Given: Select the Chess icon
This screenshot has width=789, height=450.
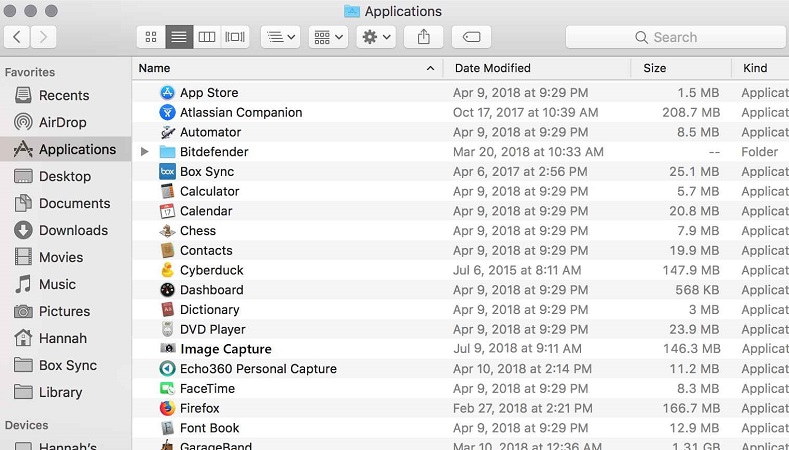Looking at the screenshot, I should 167,231.
